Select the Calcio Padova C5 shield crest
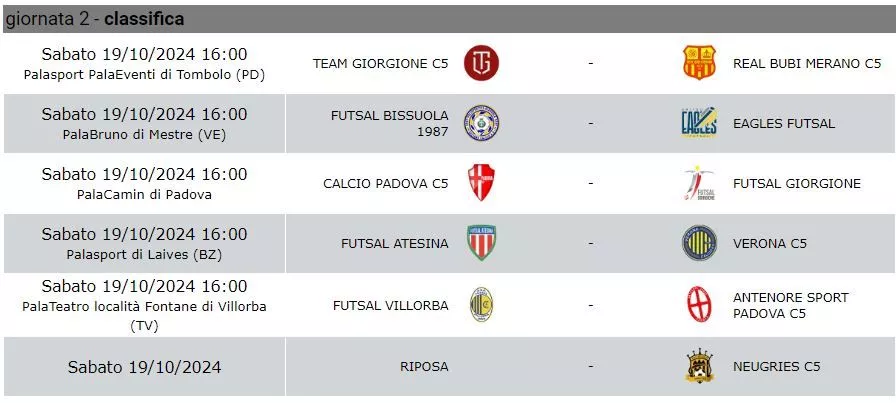This screenshot has height=403, width=896. (x=481, y=183)
